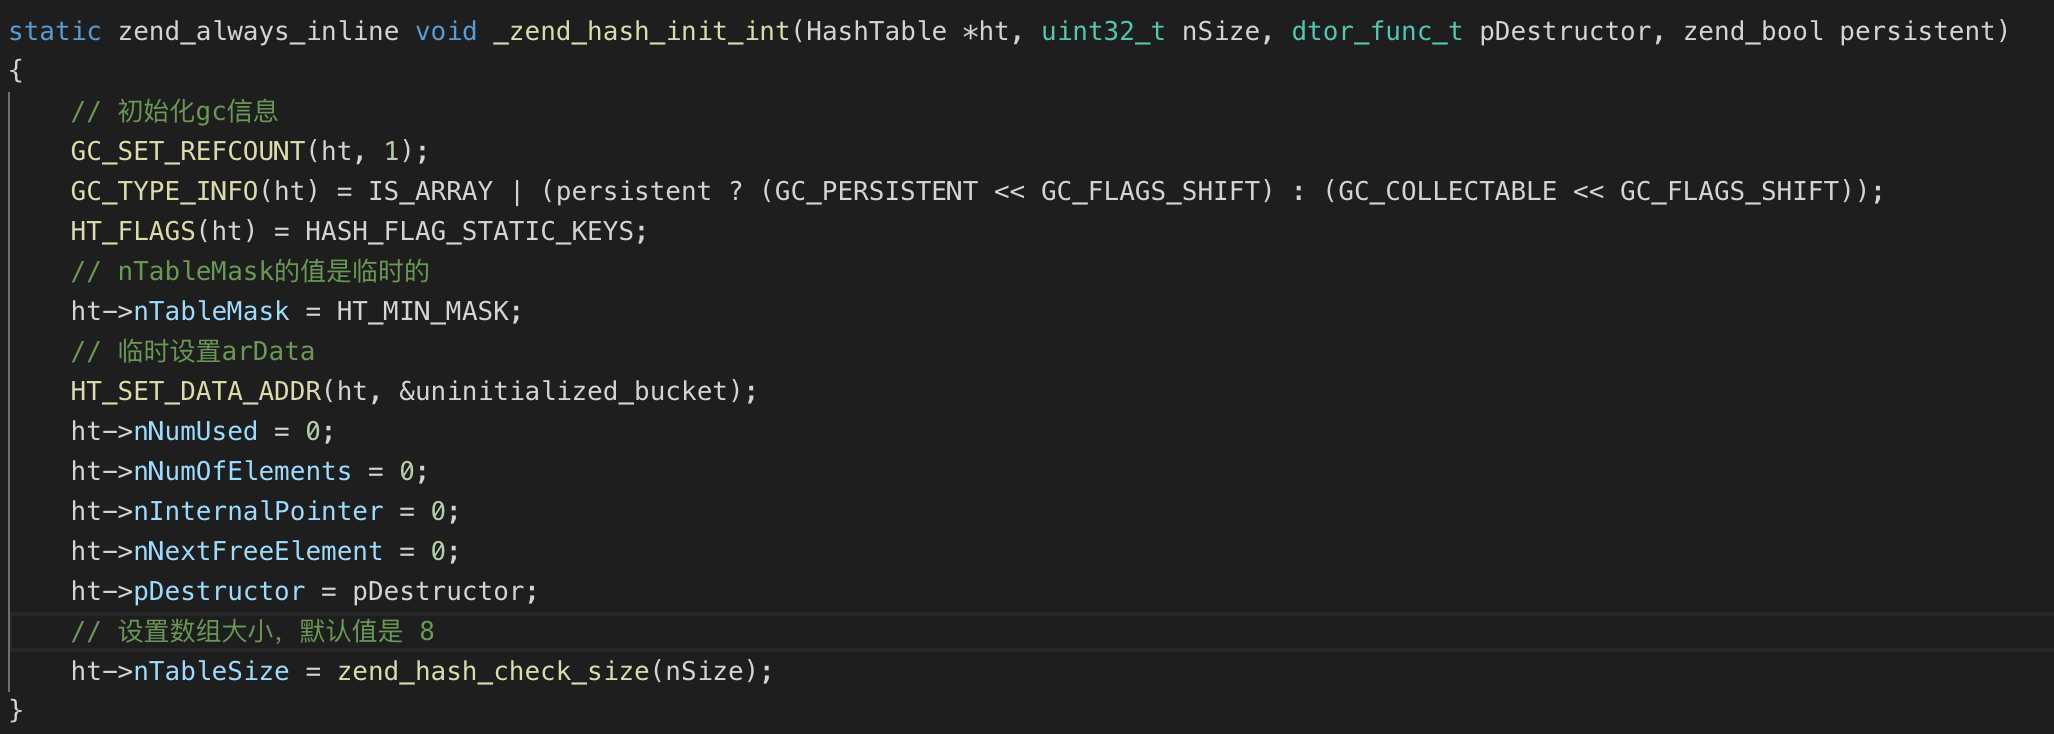Screen dimensions: 2054x734
Task: Click the HT_SET_DATA_ADDR macro
Action: pos(195,391)
